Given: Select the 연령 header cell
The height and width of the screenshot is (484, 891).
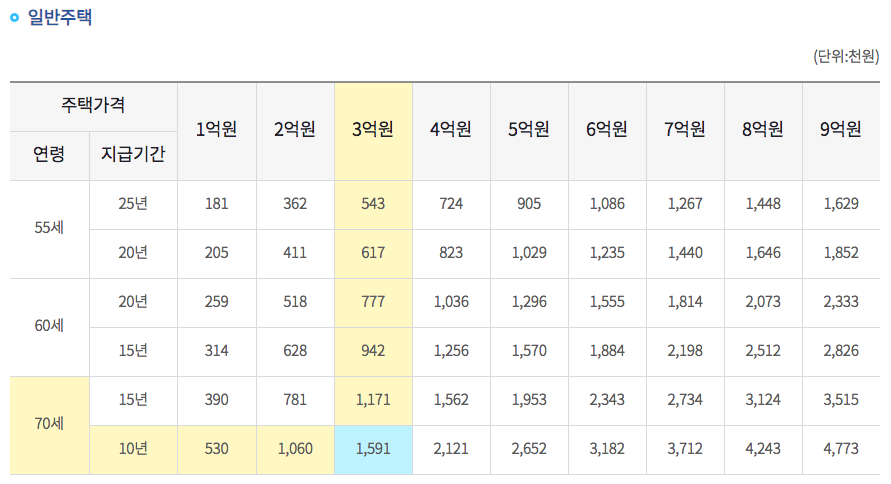Looking at the screenshot, I should (49, 156).
